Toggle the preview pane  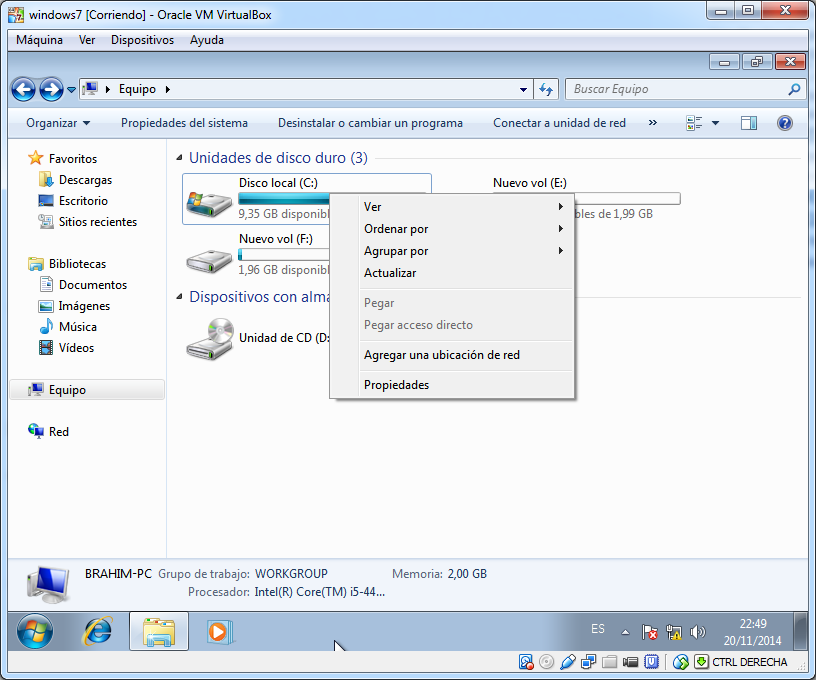coord(749,123)
